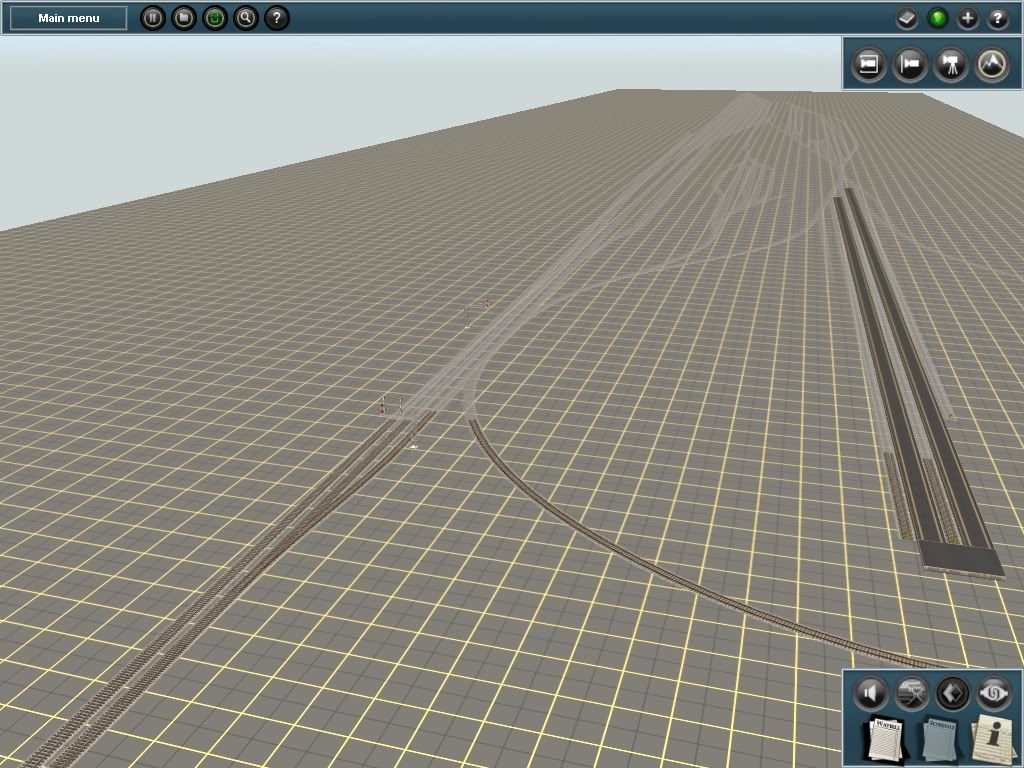Switch to the tripod tracking camera view
This screenshot has width=1024, height=768.
pos(951,64)
